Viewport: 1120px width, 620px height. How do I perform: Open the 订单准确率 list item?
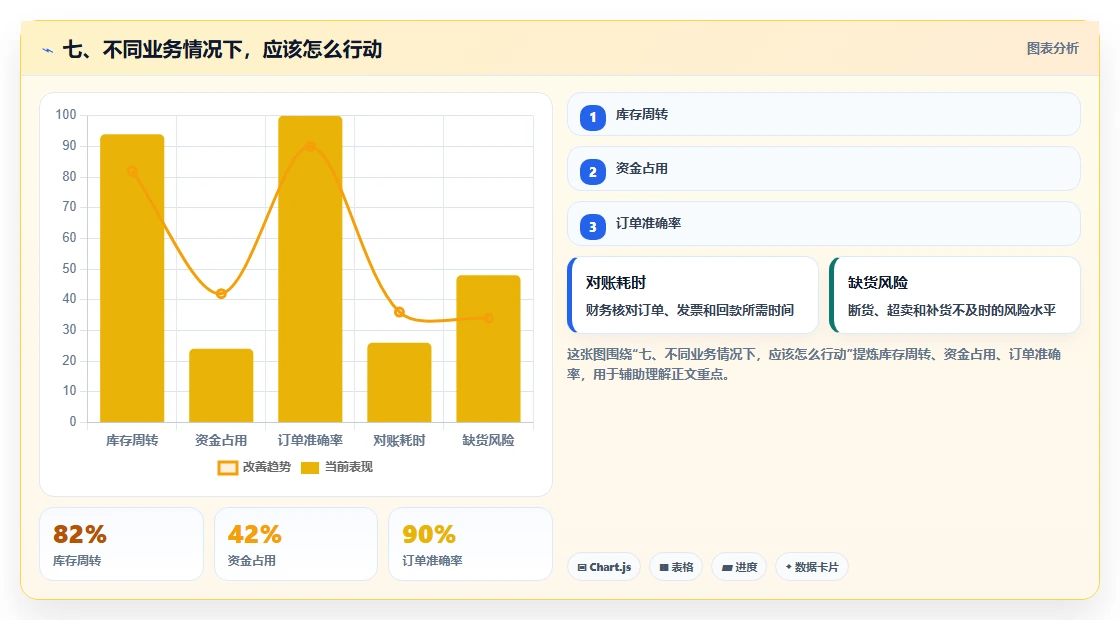[824, 224]
